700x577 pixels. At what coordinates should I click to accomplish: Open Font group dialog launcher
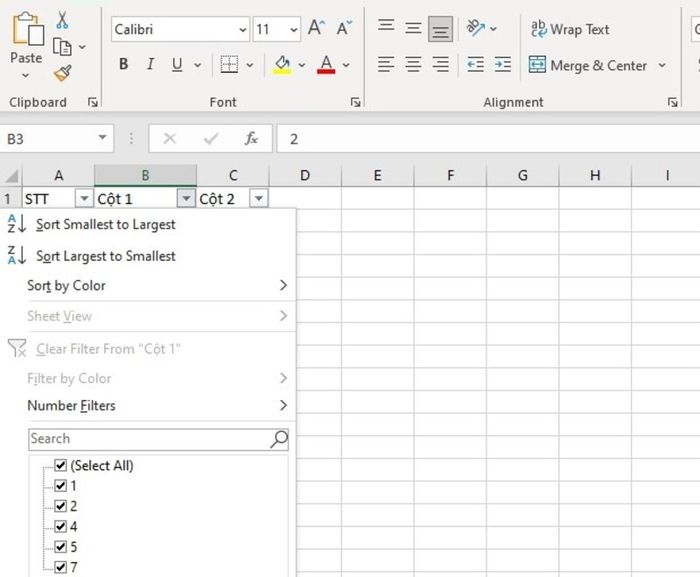pyautogui.click(x=355, y=103)
